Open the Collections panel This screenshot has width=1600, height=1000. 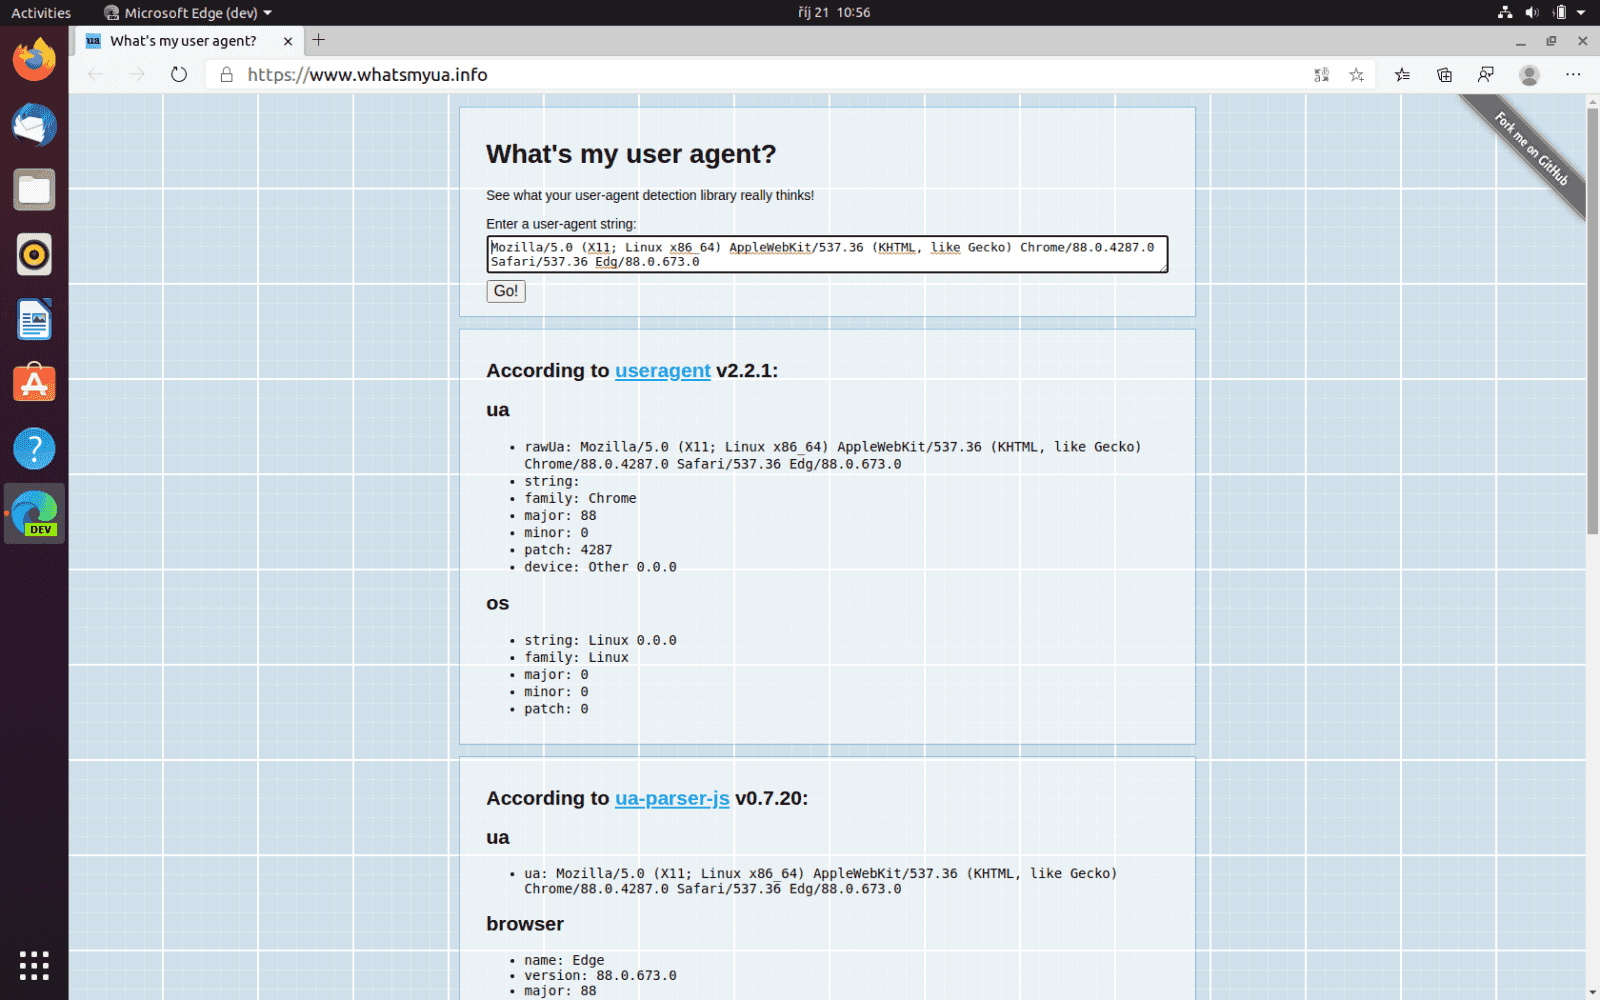tap(1445, 75)
